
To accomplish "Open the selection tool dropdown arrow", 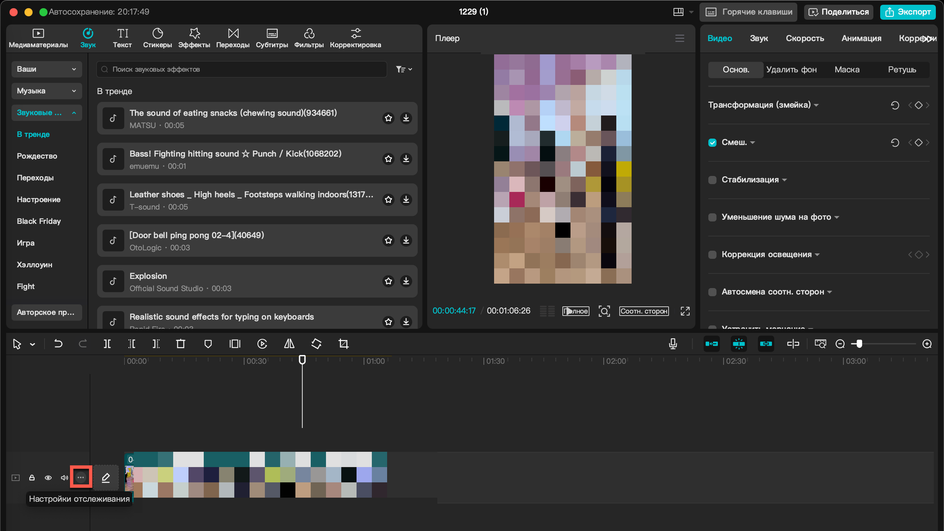I will coord(33,344).
